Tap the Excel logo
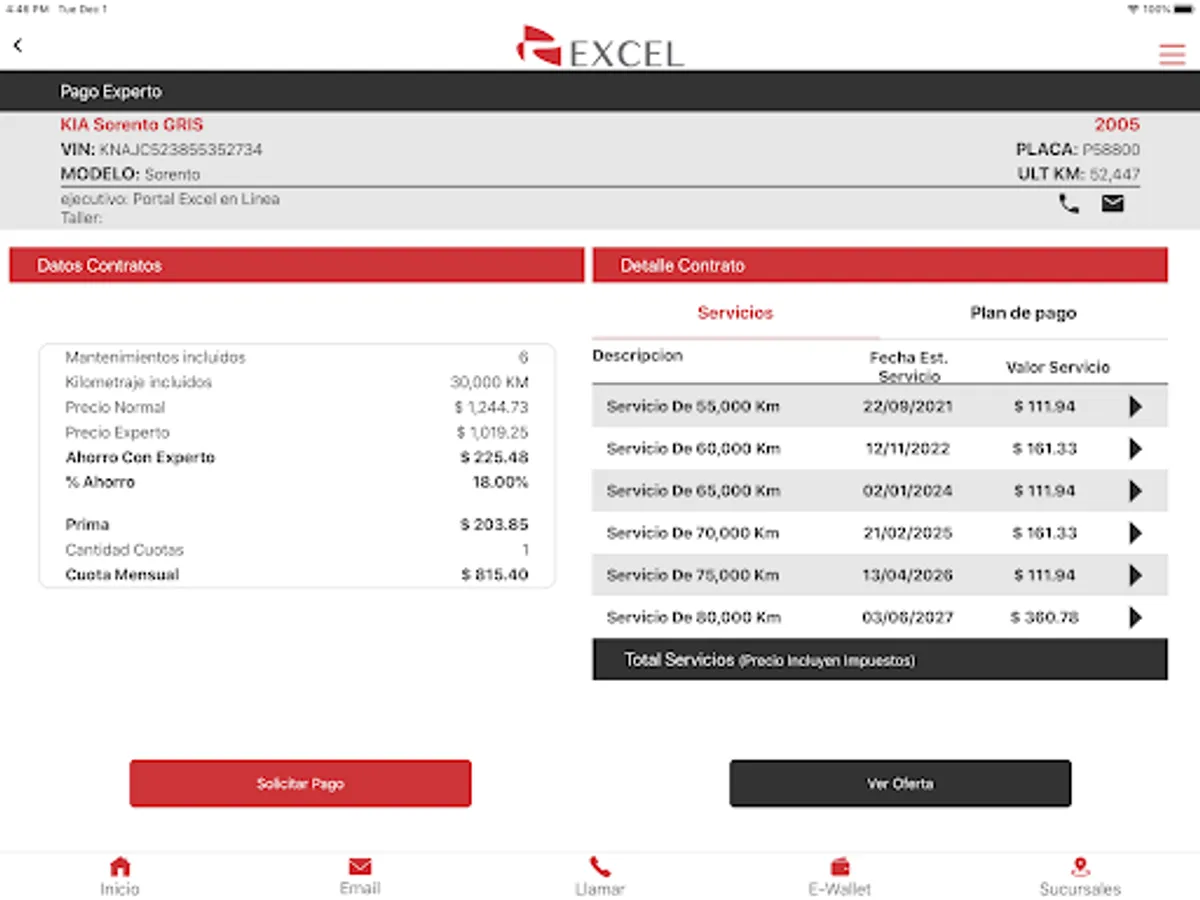The image size is (1200, 900). click(x=600, y=47)
